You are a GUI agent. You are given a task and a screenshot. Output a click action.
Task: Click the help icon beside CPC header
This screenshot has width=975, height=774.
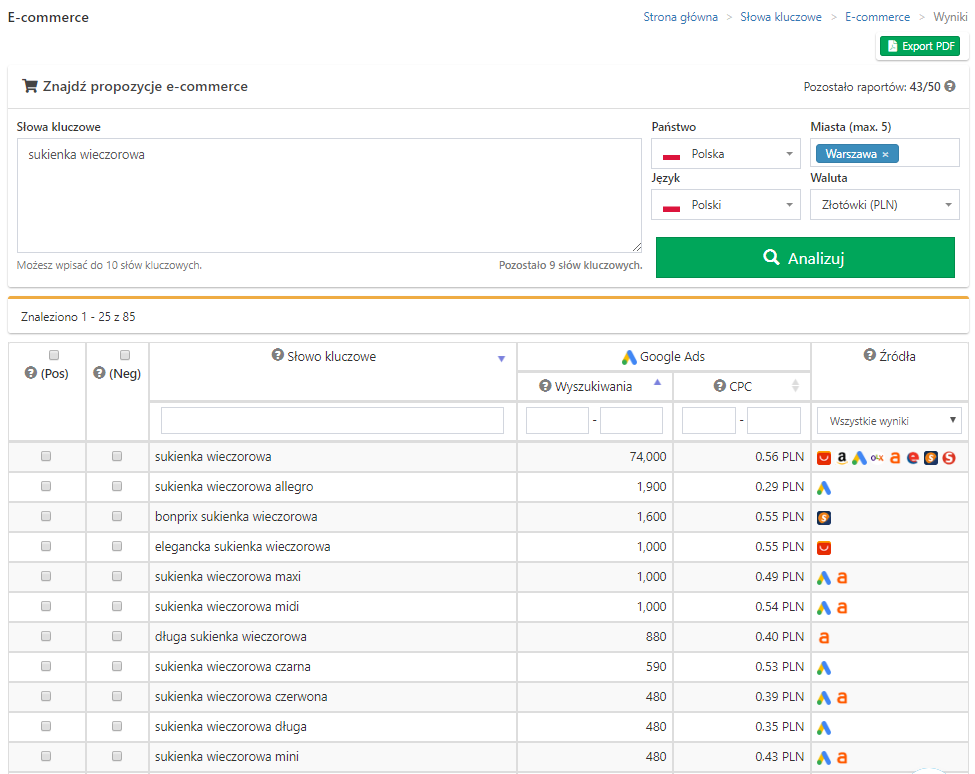[x=719, y=386]
